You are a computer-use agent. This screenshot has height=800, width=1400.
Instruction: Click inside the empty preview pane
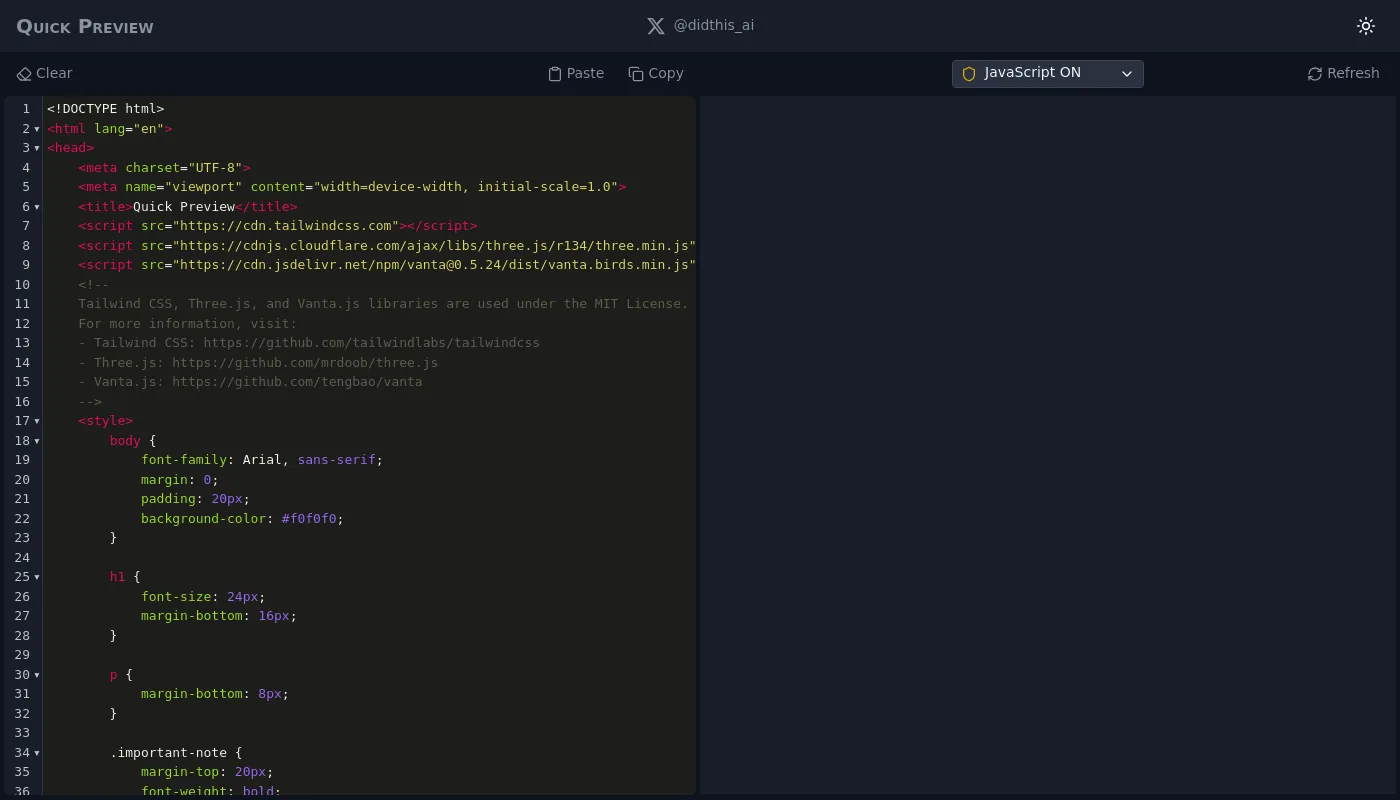coord(1048,445)
